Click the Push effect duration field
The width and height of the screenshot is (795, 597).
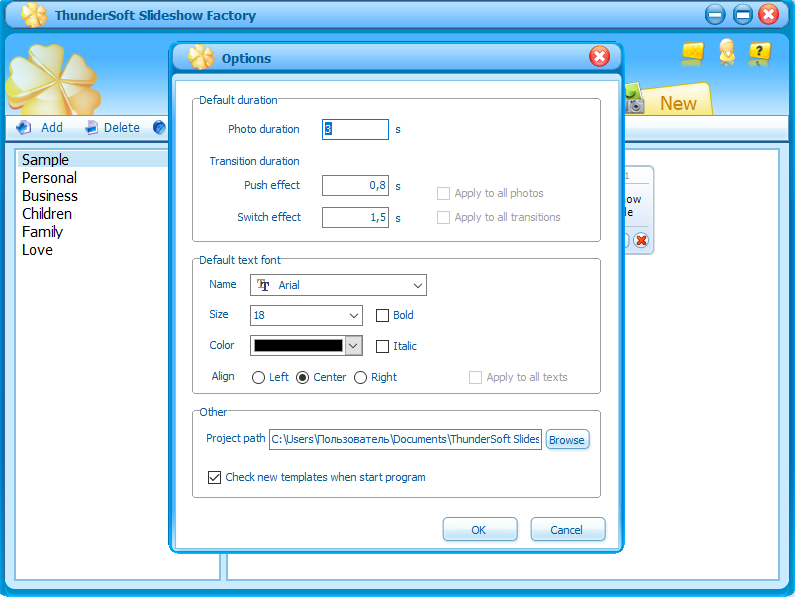point(355,185)
